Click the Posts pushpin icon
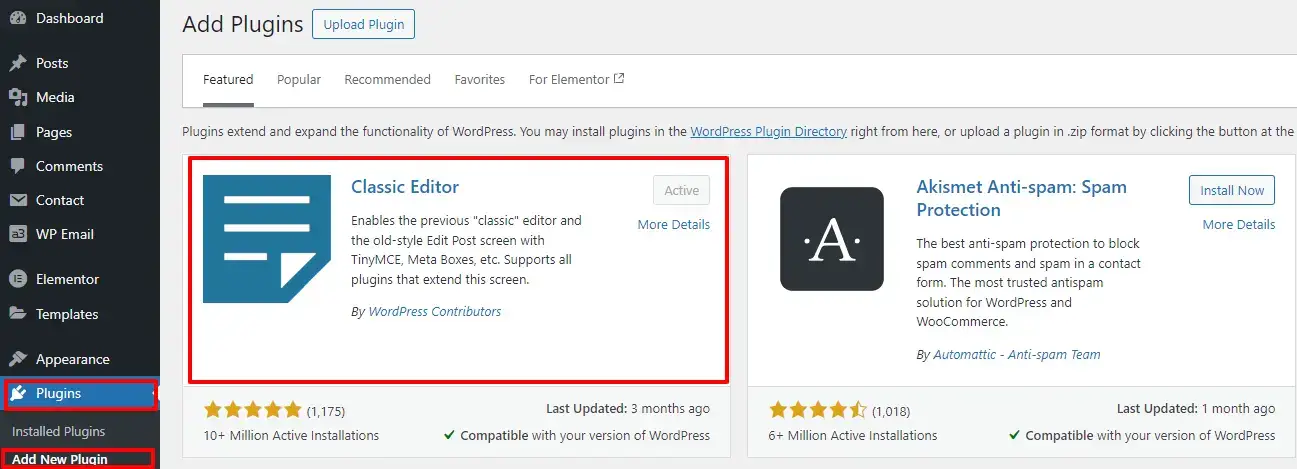Screen dimensions: 1297x469 tap(17, 63)
